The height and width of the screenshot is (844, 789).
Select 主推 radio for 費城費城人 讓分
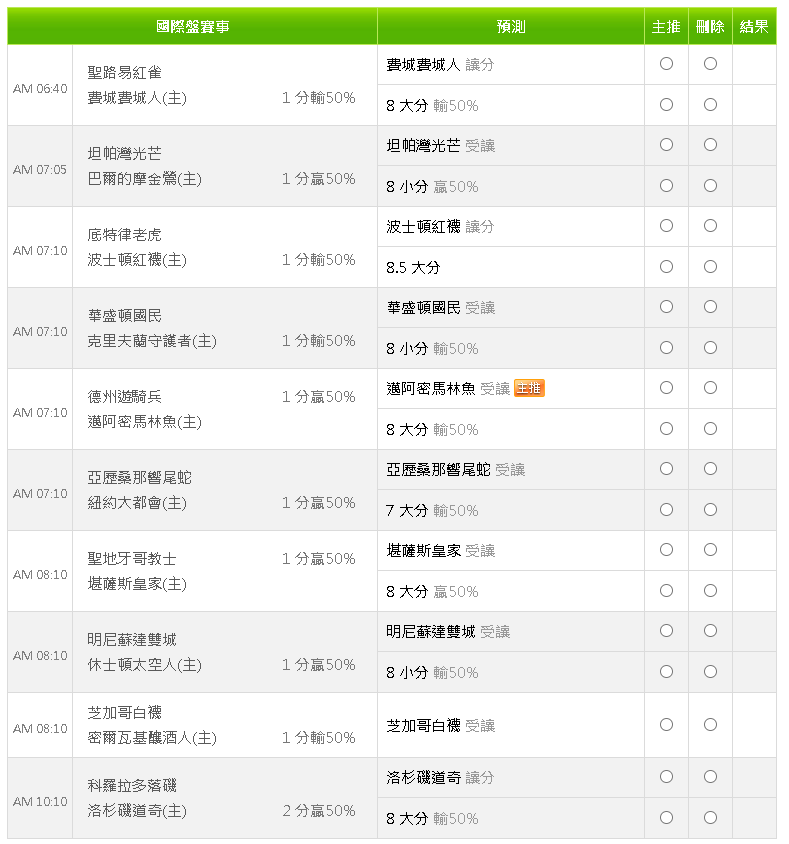click(666, 64)
